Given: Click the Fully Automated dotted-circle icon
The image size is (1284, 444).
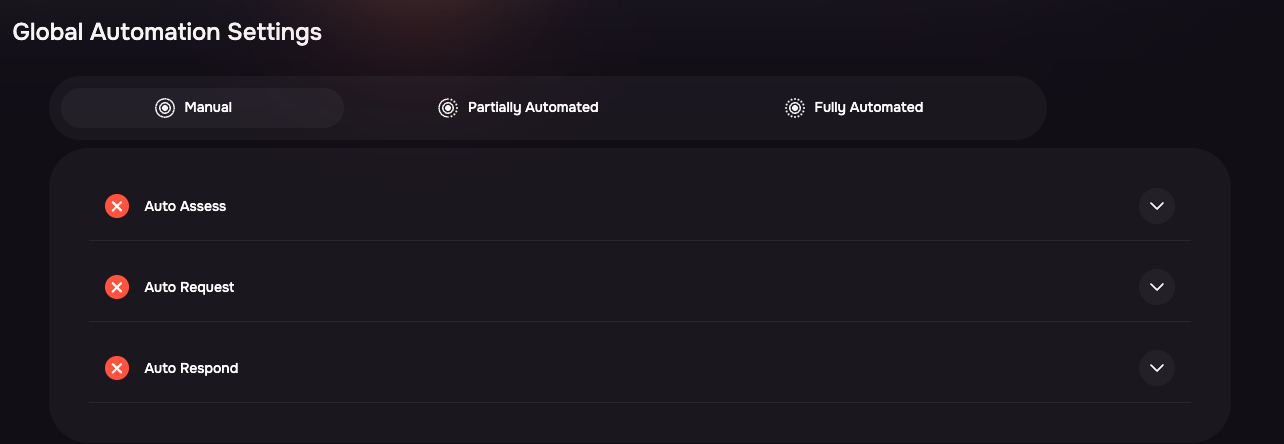Looking at the screenshot, I should tap(795, 108).
